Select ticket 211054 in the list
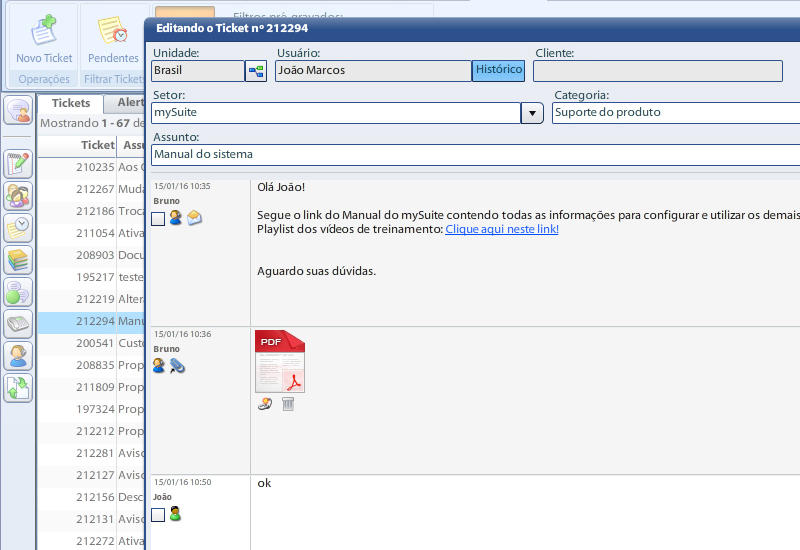Image resolution: width=800 pixels, height=550 pixels. (92, 233)
